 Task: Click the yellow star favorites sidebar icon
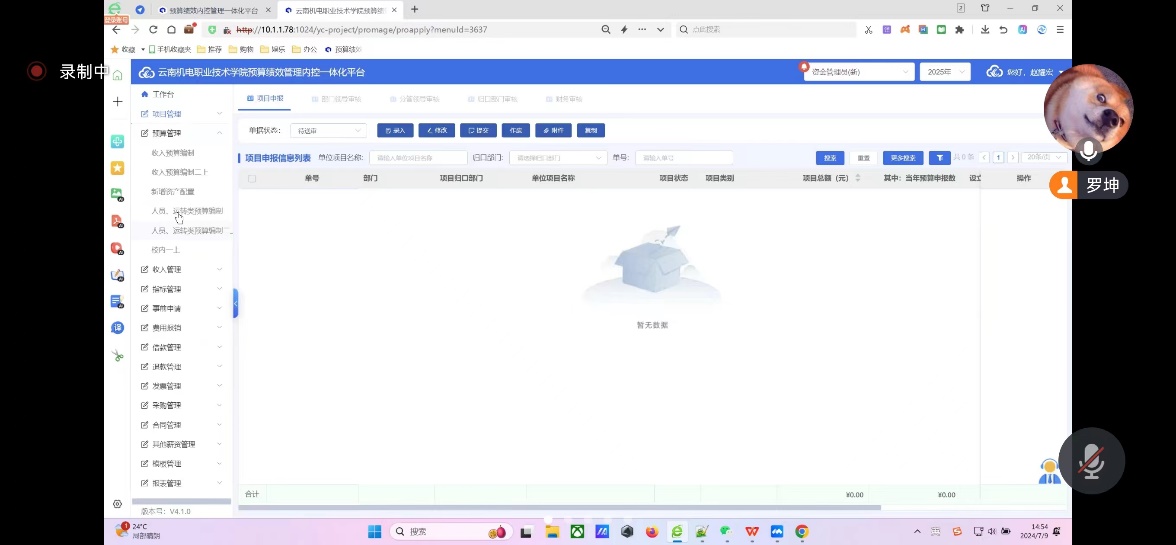(117, 168)
